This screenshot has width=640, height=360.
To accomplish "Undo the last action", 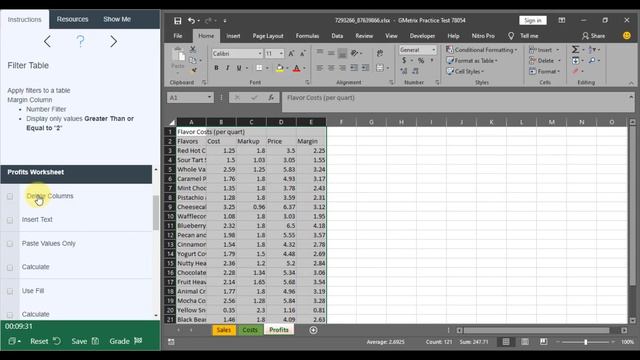I will pos(191,20).
